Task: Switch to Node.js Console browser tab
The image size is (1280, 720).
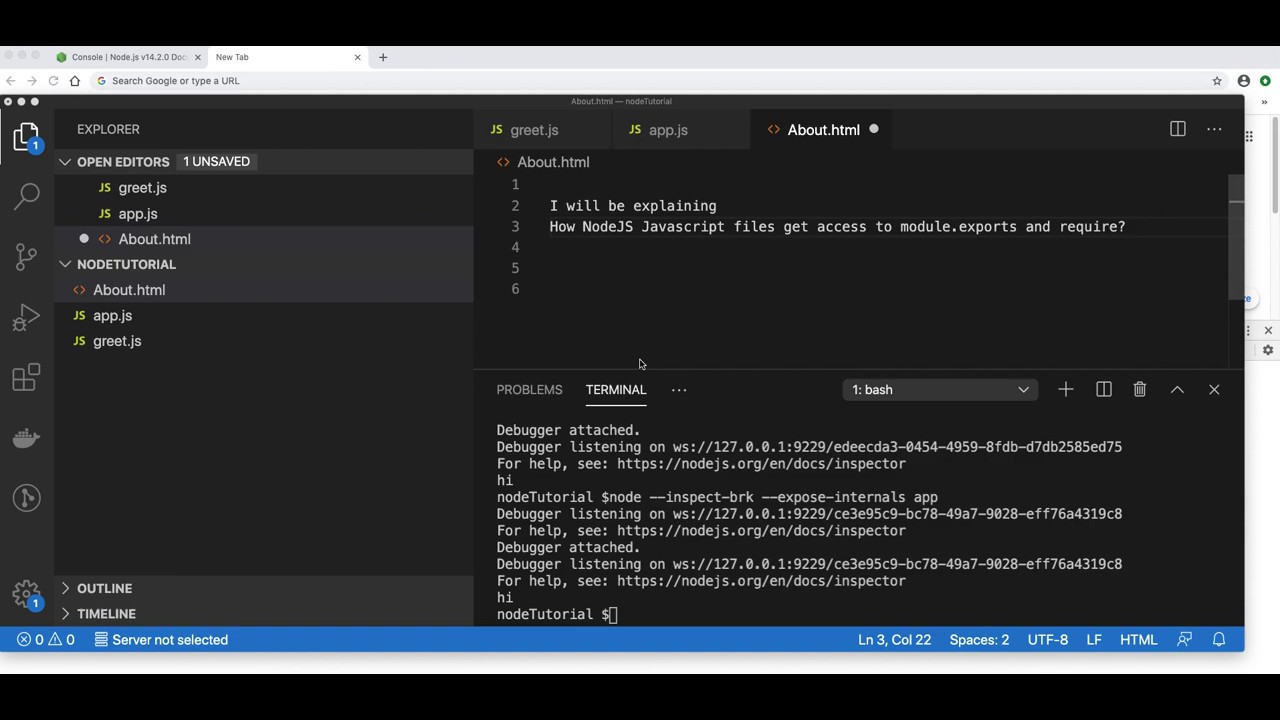Action: click(x=128, y=57)
